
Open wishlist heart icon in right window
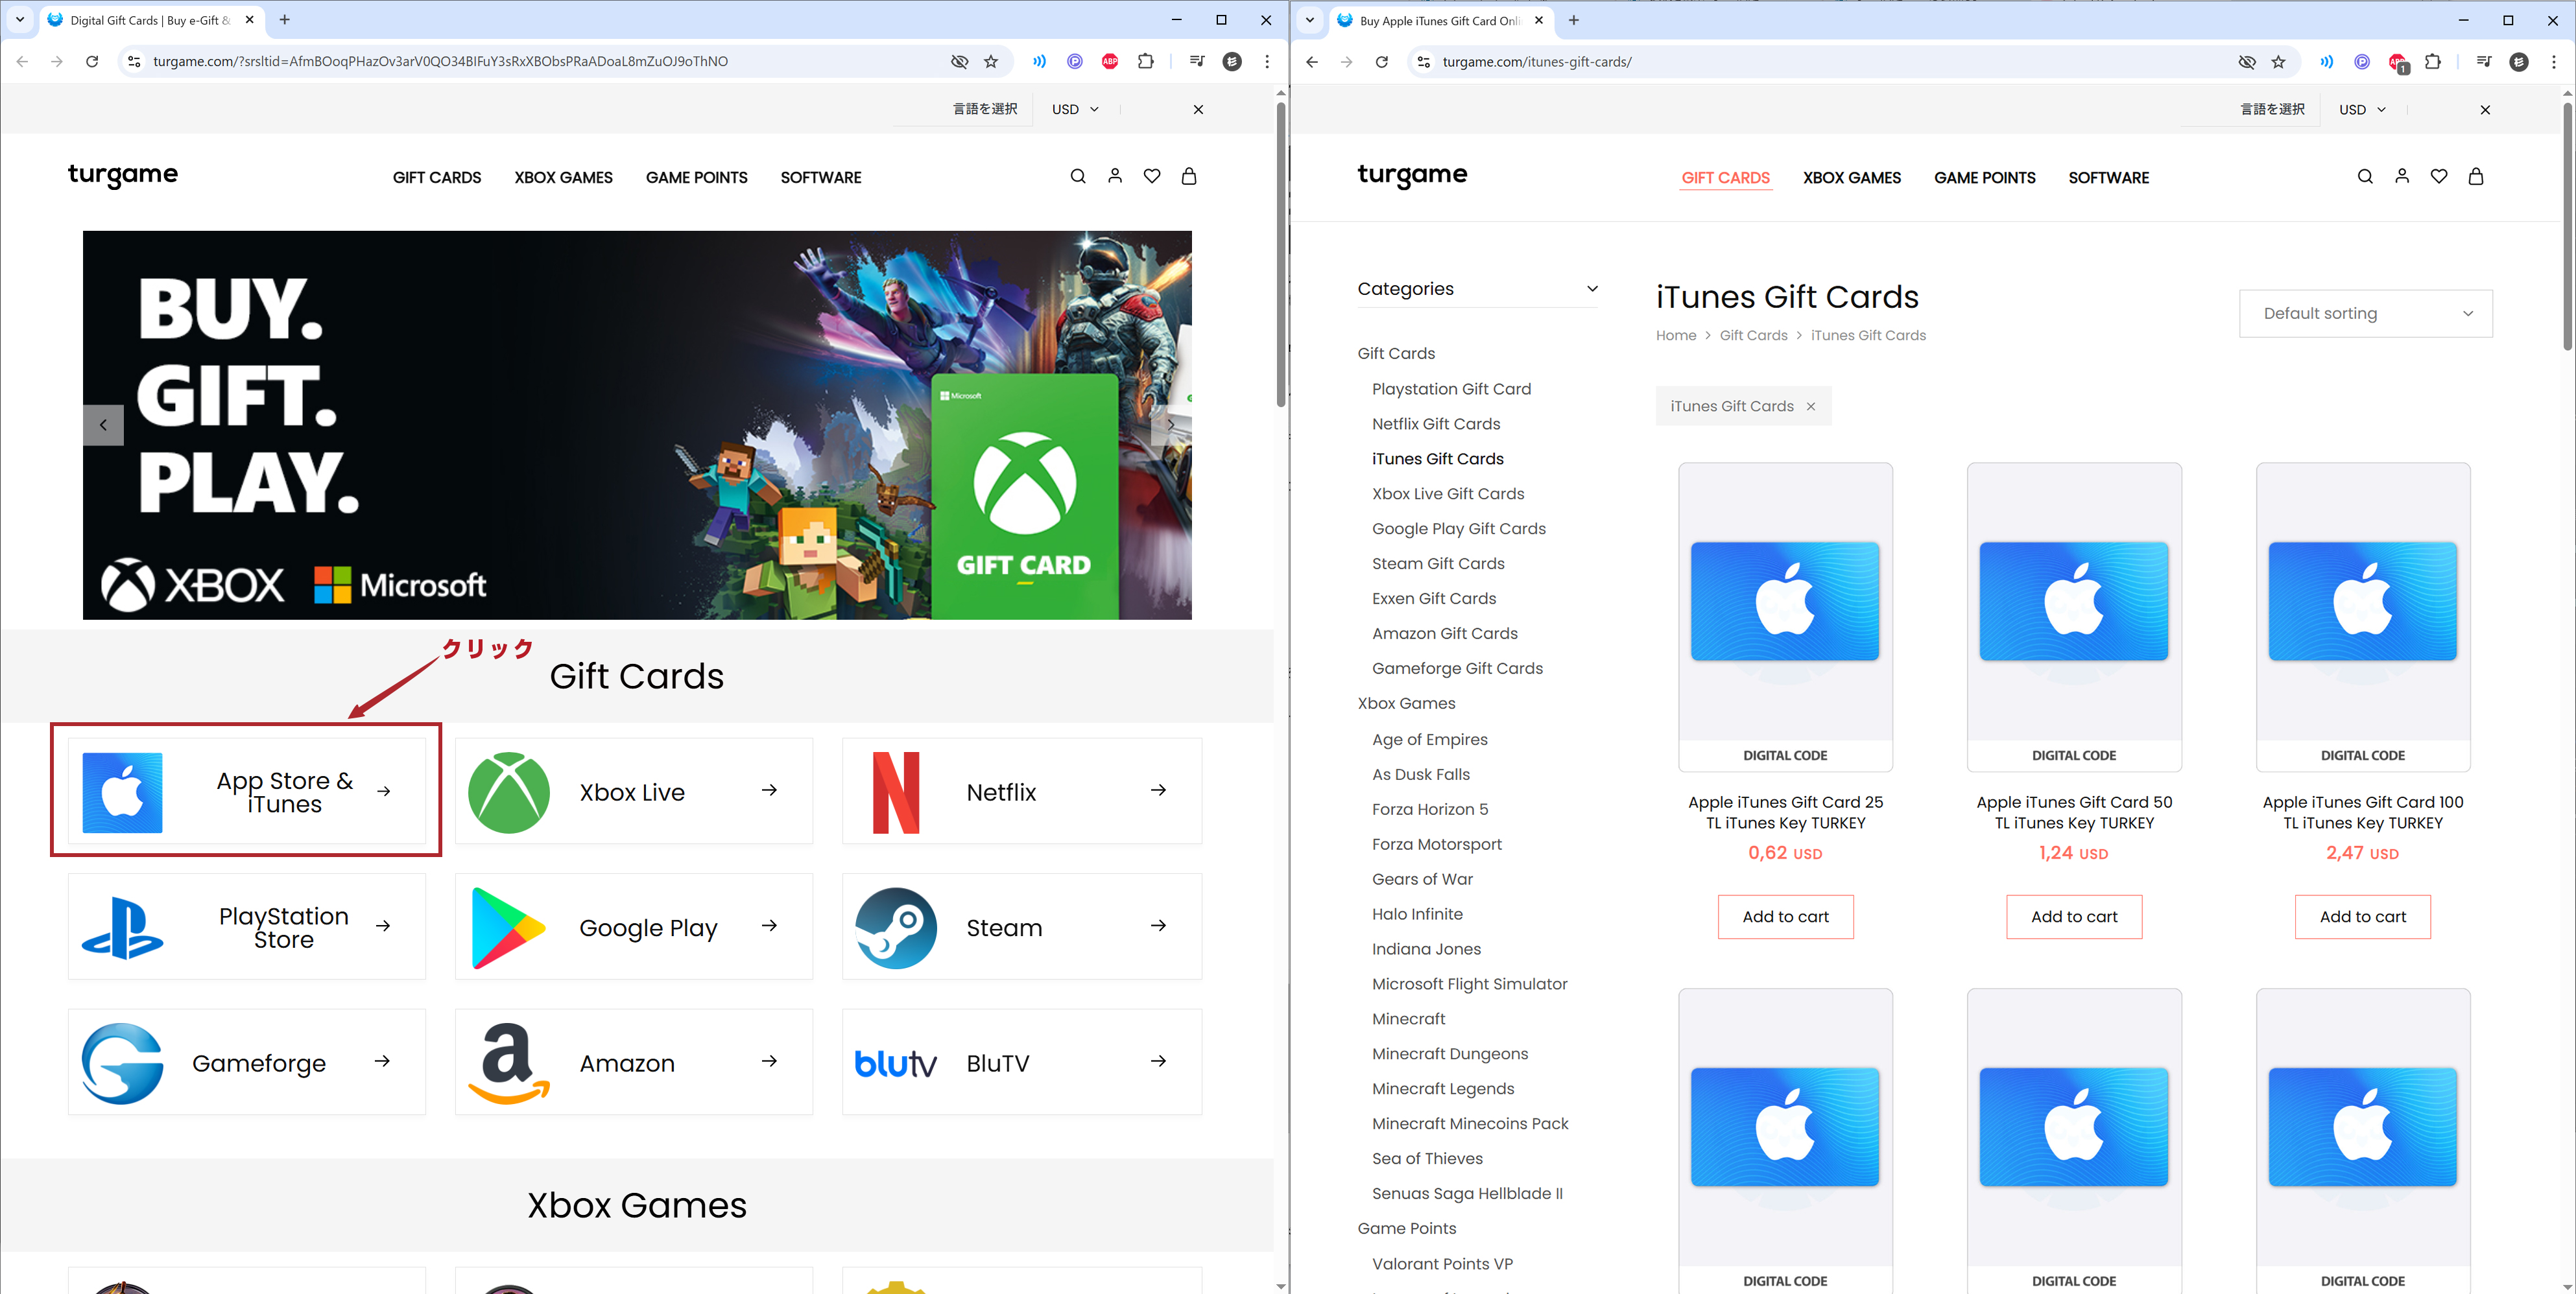pos(2439,176)
